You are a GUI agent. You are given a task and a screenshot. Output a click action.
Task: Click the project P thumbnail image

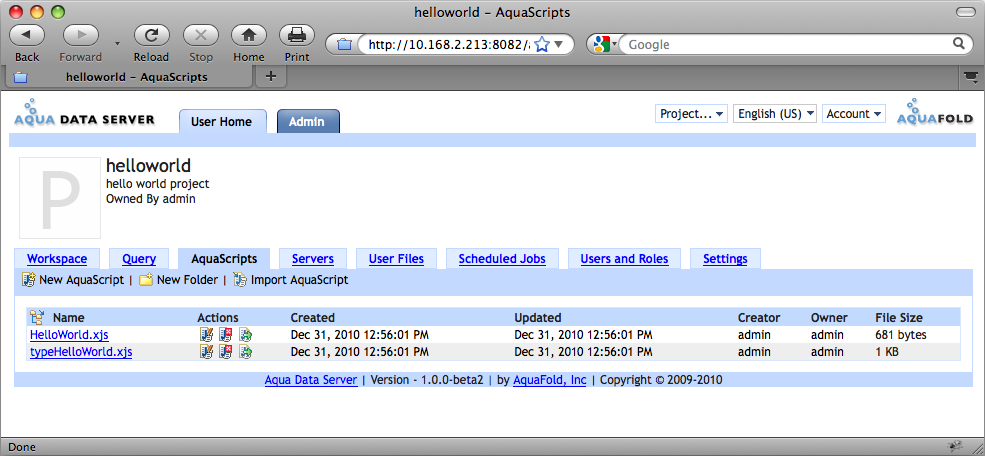(x=60, y=198)
